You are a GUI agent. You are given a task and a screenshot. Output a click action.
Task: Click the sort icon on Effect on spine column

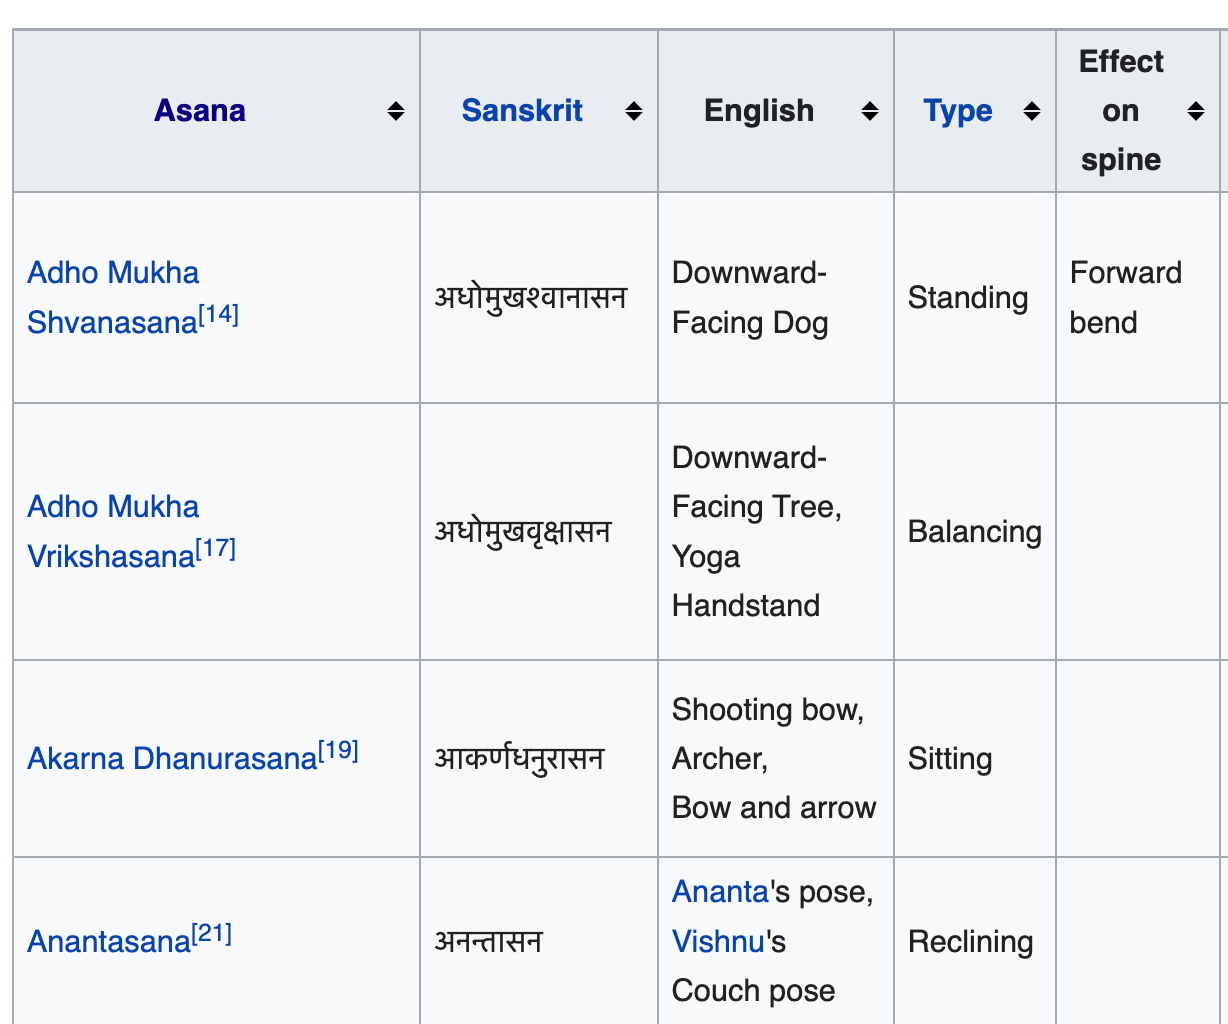[x=1196, y=111]
